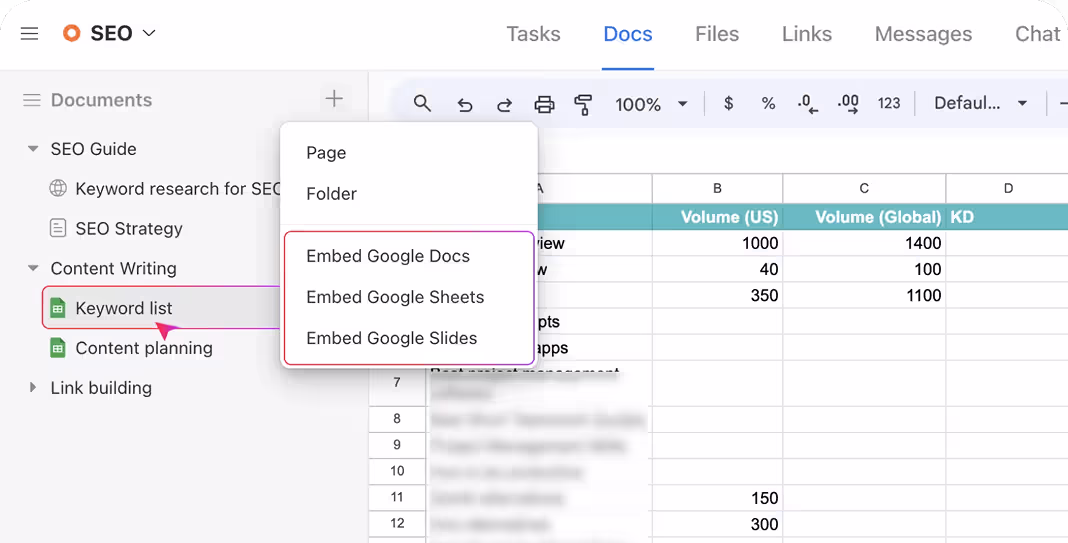This screenshot has width=1068, height=543.
Task: Apply percent format icon
Action: (768, 103)
